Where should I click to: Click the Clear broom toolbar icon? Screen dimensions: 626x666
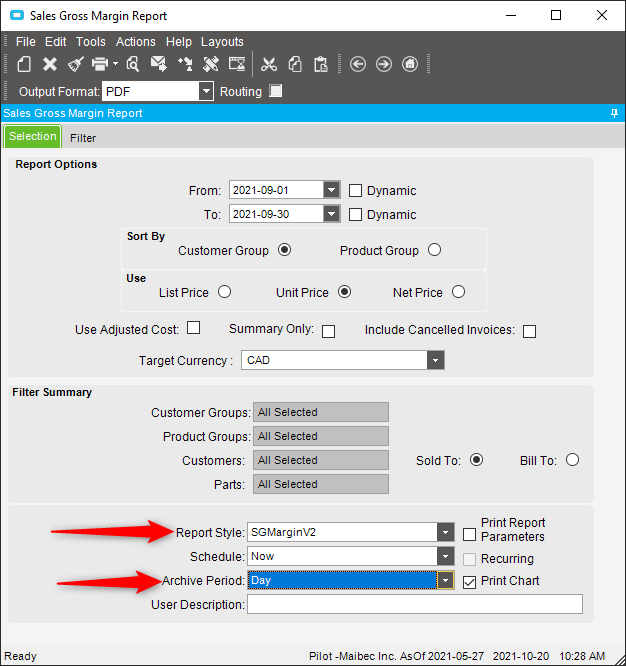(76, 64)
